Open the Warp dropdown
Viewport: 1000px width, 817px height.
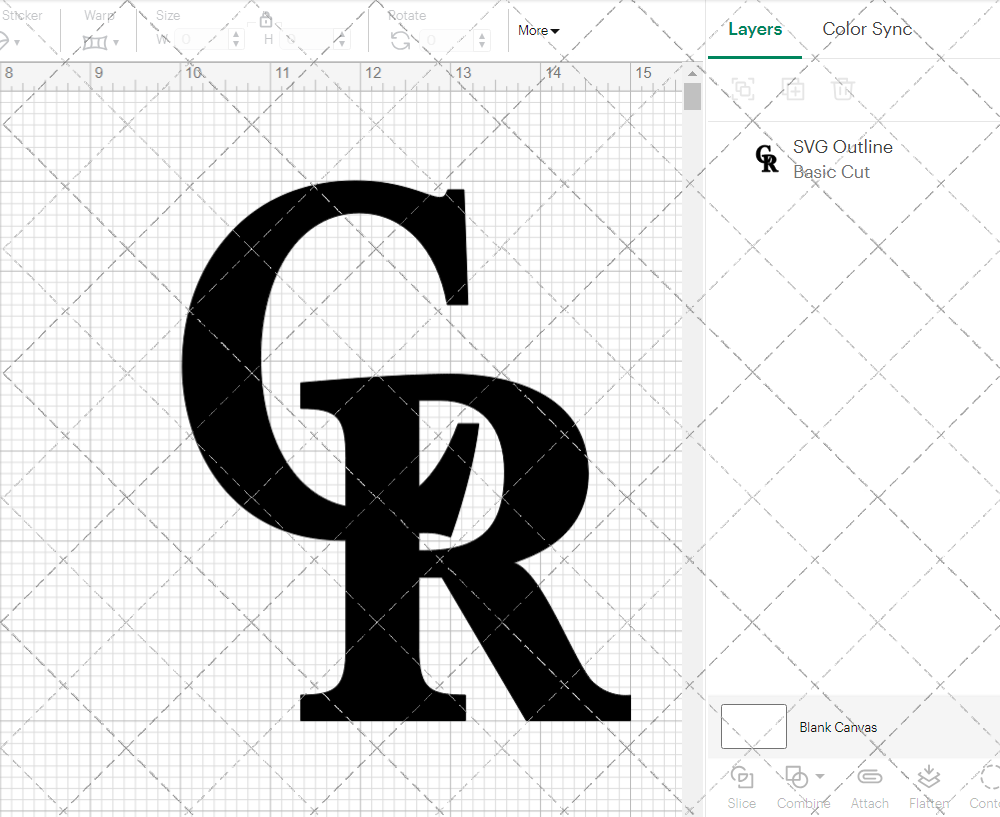coord(101,42)
